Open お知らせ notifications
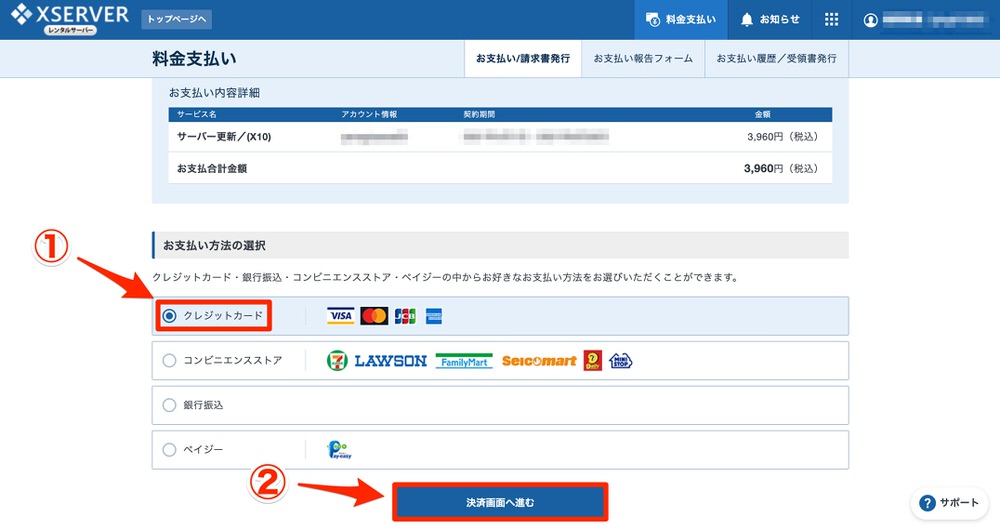 tap(769, 20)
